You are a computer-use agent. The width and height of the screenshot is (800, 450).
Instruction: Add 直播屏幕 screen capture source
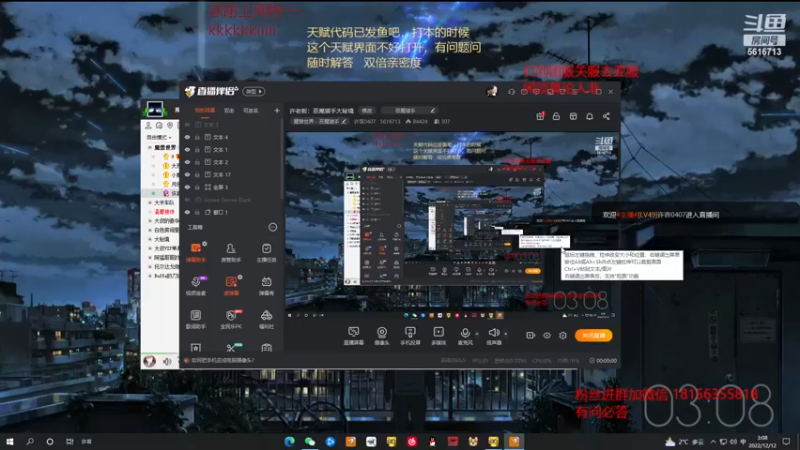click(x=354, y=336)
